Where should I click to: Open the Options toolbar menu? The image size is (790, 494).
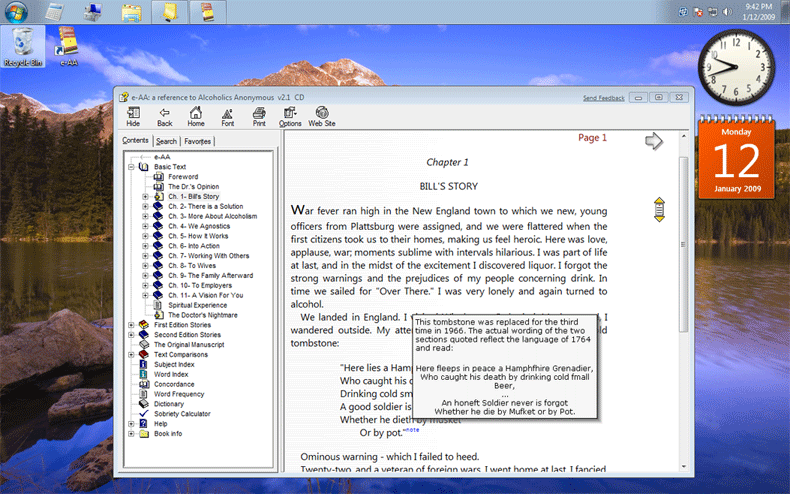[x=290, y=116]
